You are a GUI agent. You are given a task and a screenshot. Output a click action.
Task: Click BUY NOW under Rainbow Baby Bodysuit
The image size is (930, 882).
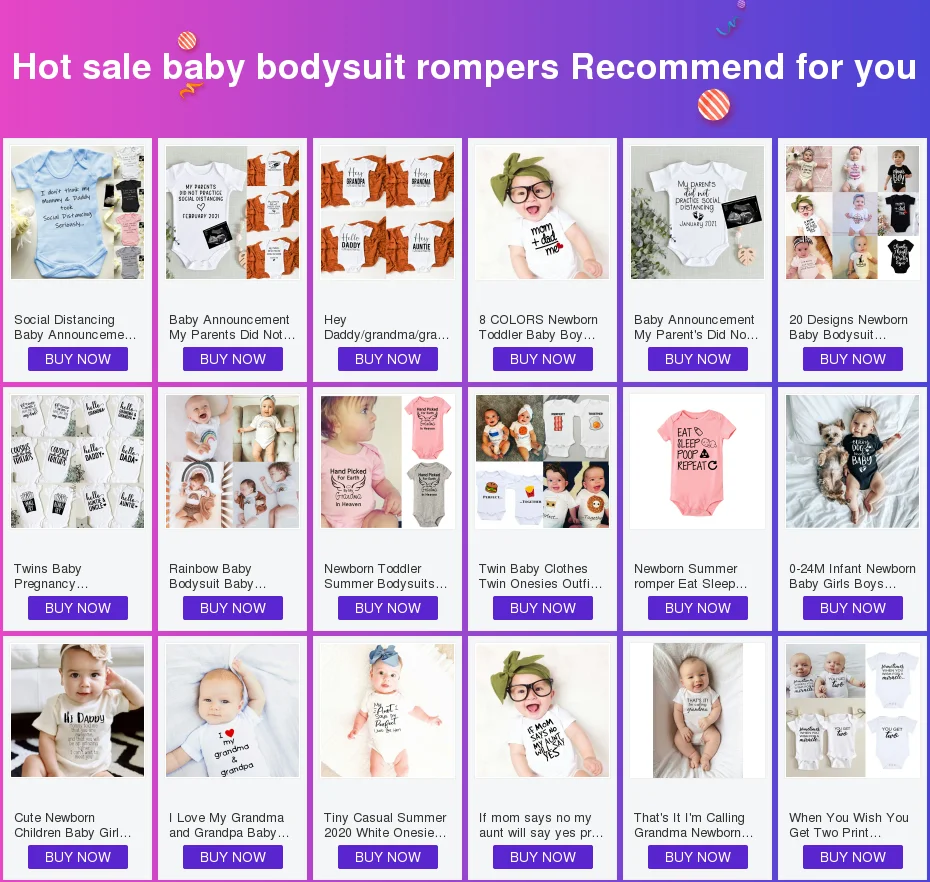[x=232, y=608]
